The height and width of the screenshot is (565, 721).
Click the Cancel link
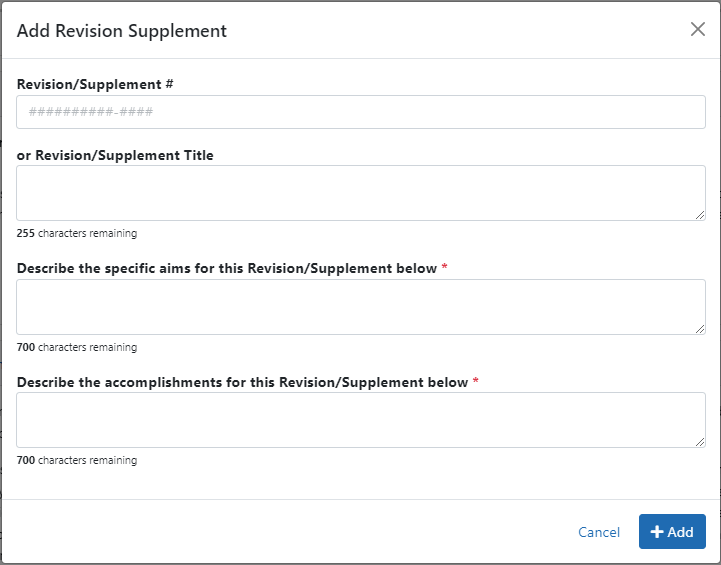[599, 532]
